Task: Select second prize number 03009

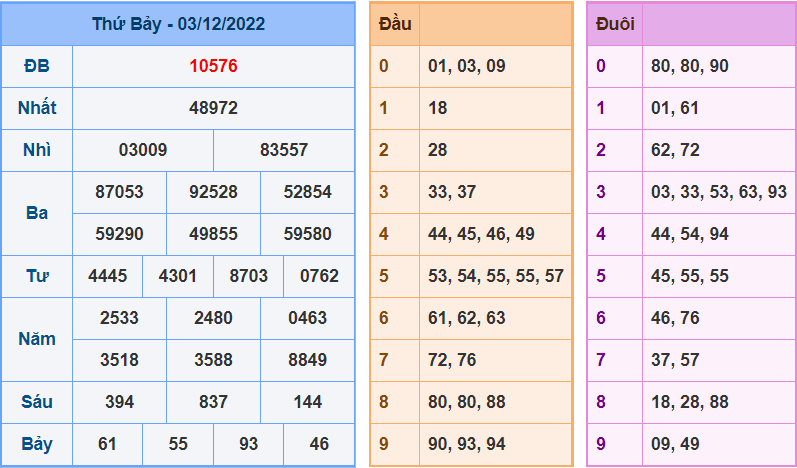Action: pos(143,150)
